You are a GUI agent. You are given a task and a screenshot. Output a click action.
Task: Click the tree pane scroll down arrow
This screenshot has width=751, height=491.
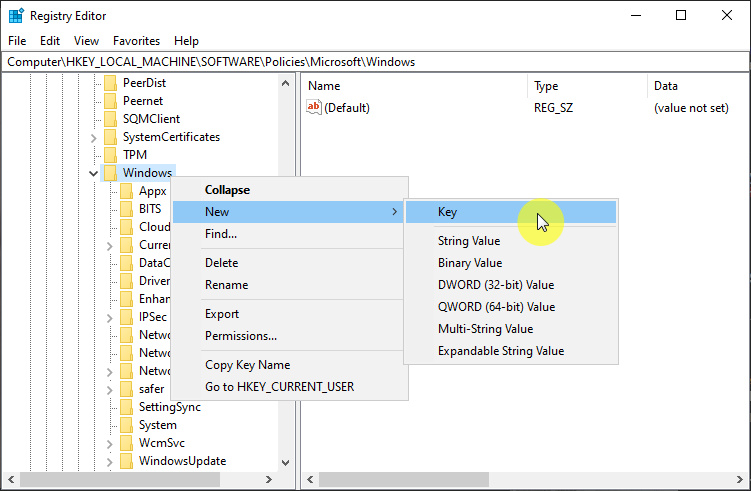pyautogui.click(x=286, y=463)
